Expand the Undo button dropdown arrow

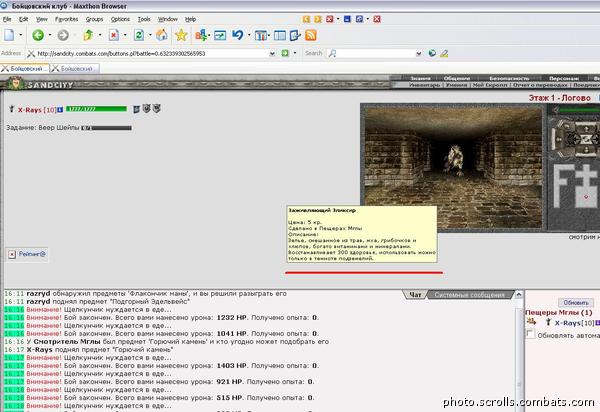pos(249,35)
